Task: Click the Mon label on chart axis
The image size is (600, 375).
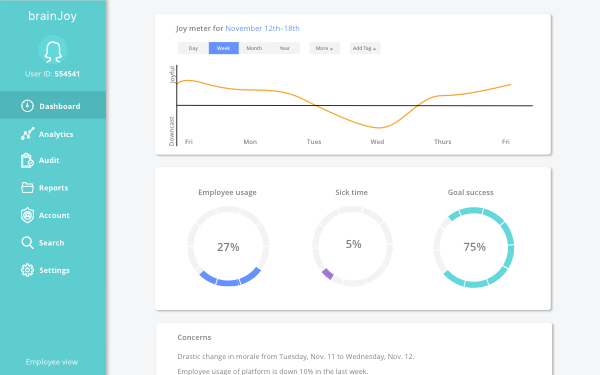Action: coord(250,142)
